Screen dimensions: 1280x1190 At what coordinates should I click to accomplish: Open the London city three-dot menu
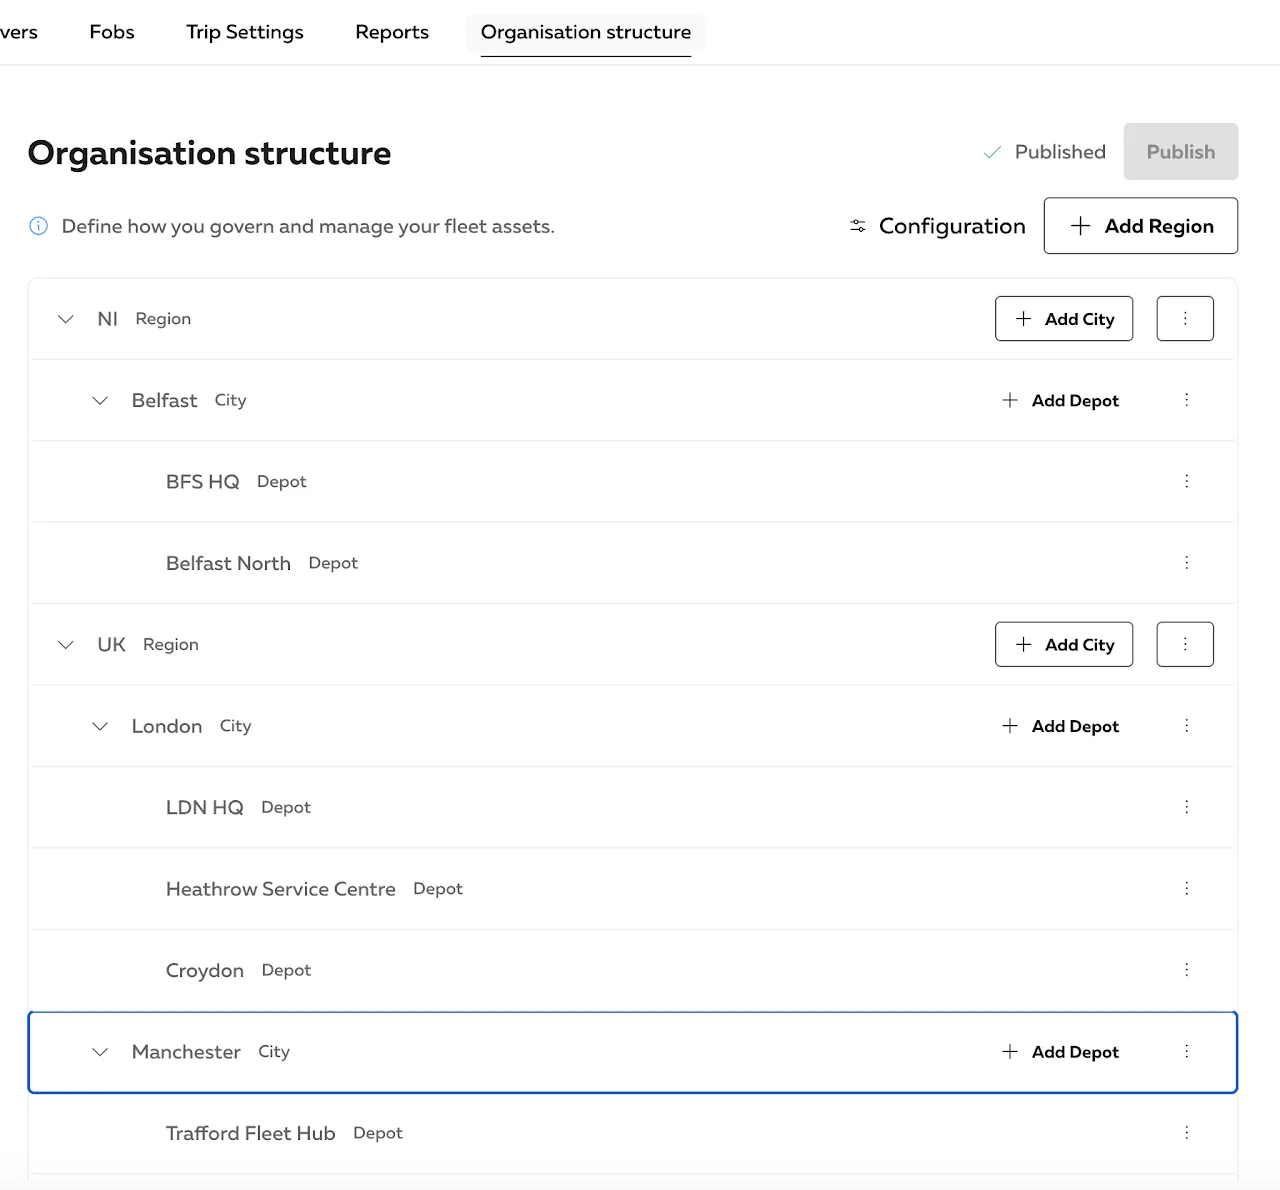point(1187,726)
